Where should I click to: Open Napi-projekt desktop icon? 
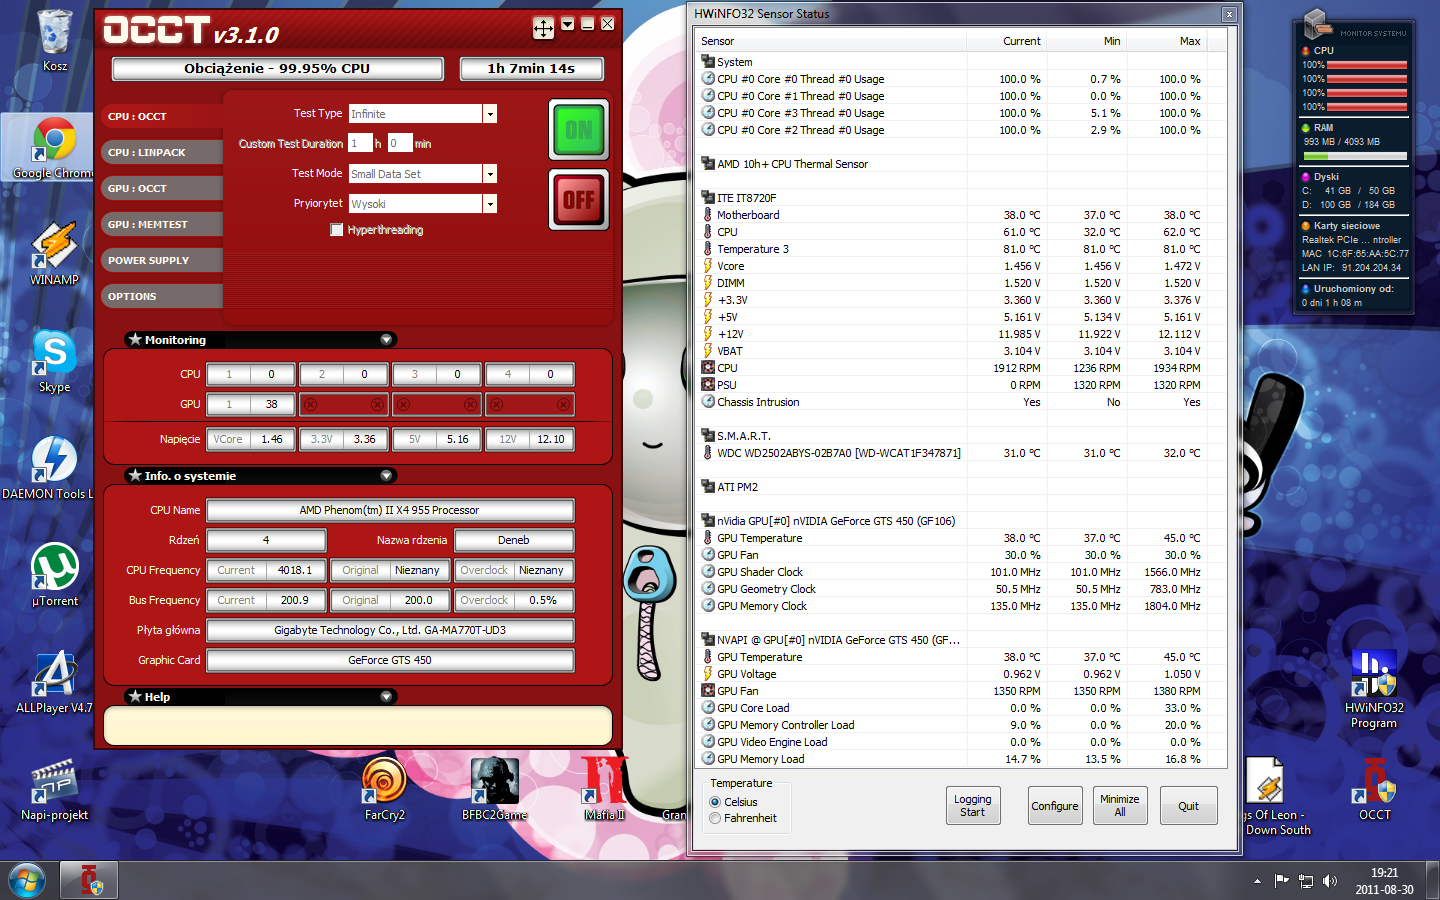54,790
